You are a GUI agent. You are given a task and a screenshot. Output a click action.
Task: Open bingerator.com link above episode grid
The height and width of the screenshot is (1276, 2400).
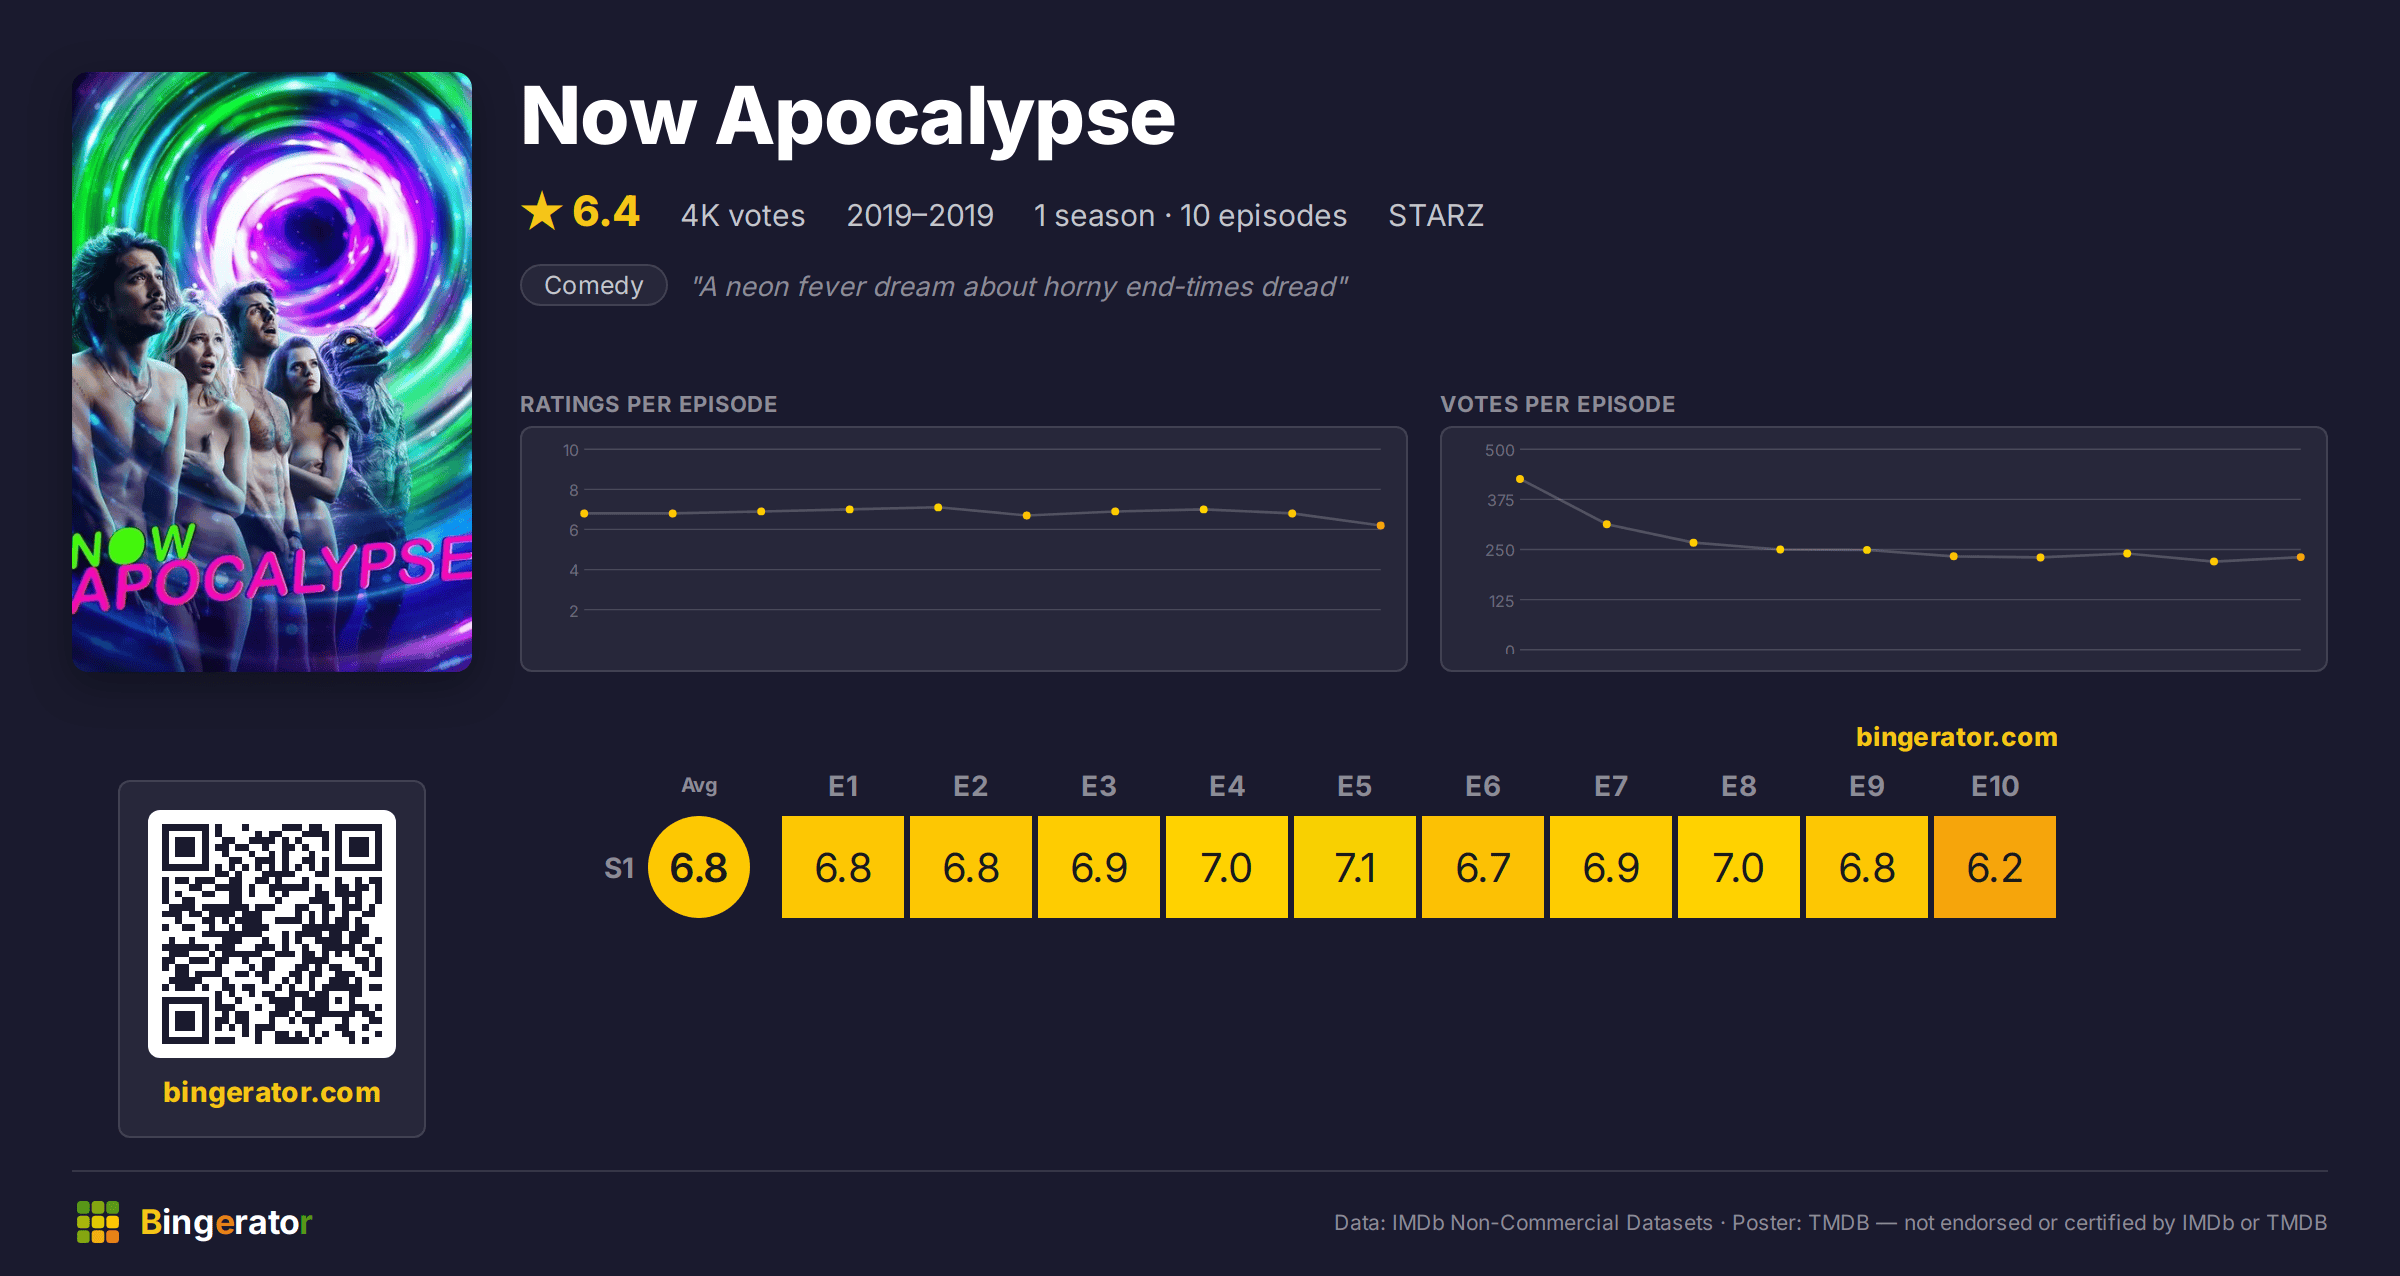coord(1956,737)
